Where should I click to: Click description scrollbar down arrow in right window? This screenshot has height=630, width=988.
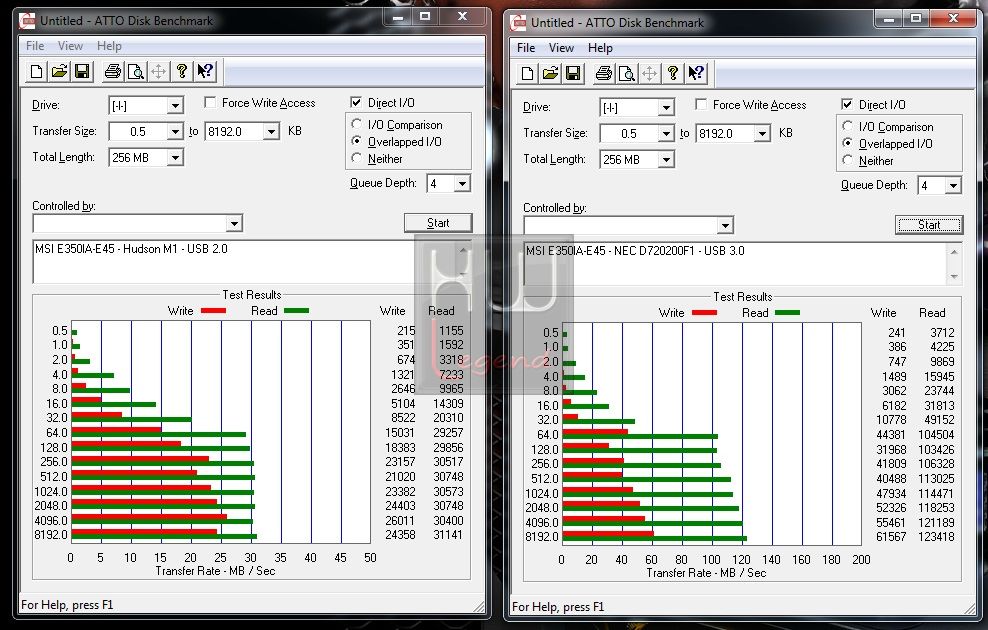pos(954,276)
